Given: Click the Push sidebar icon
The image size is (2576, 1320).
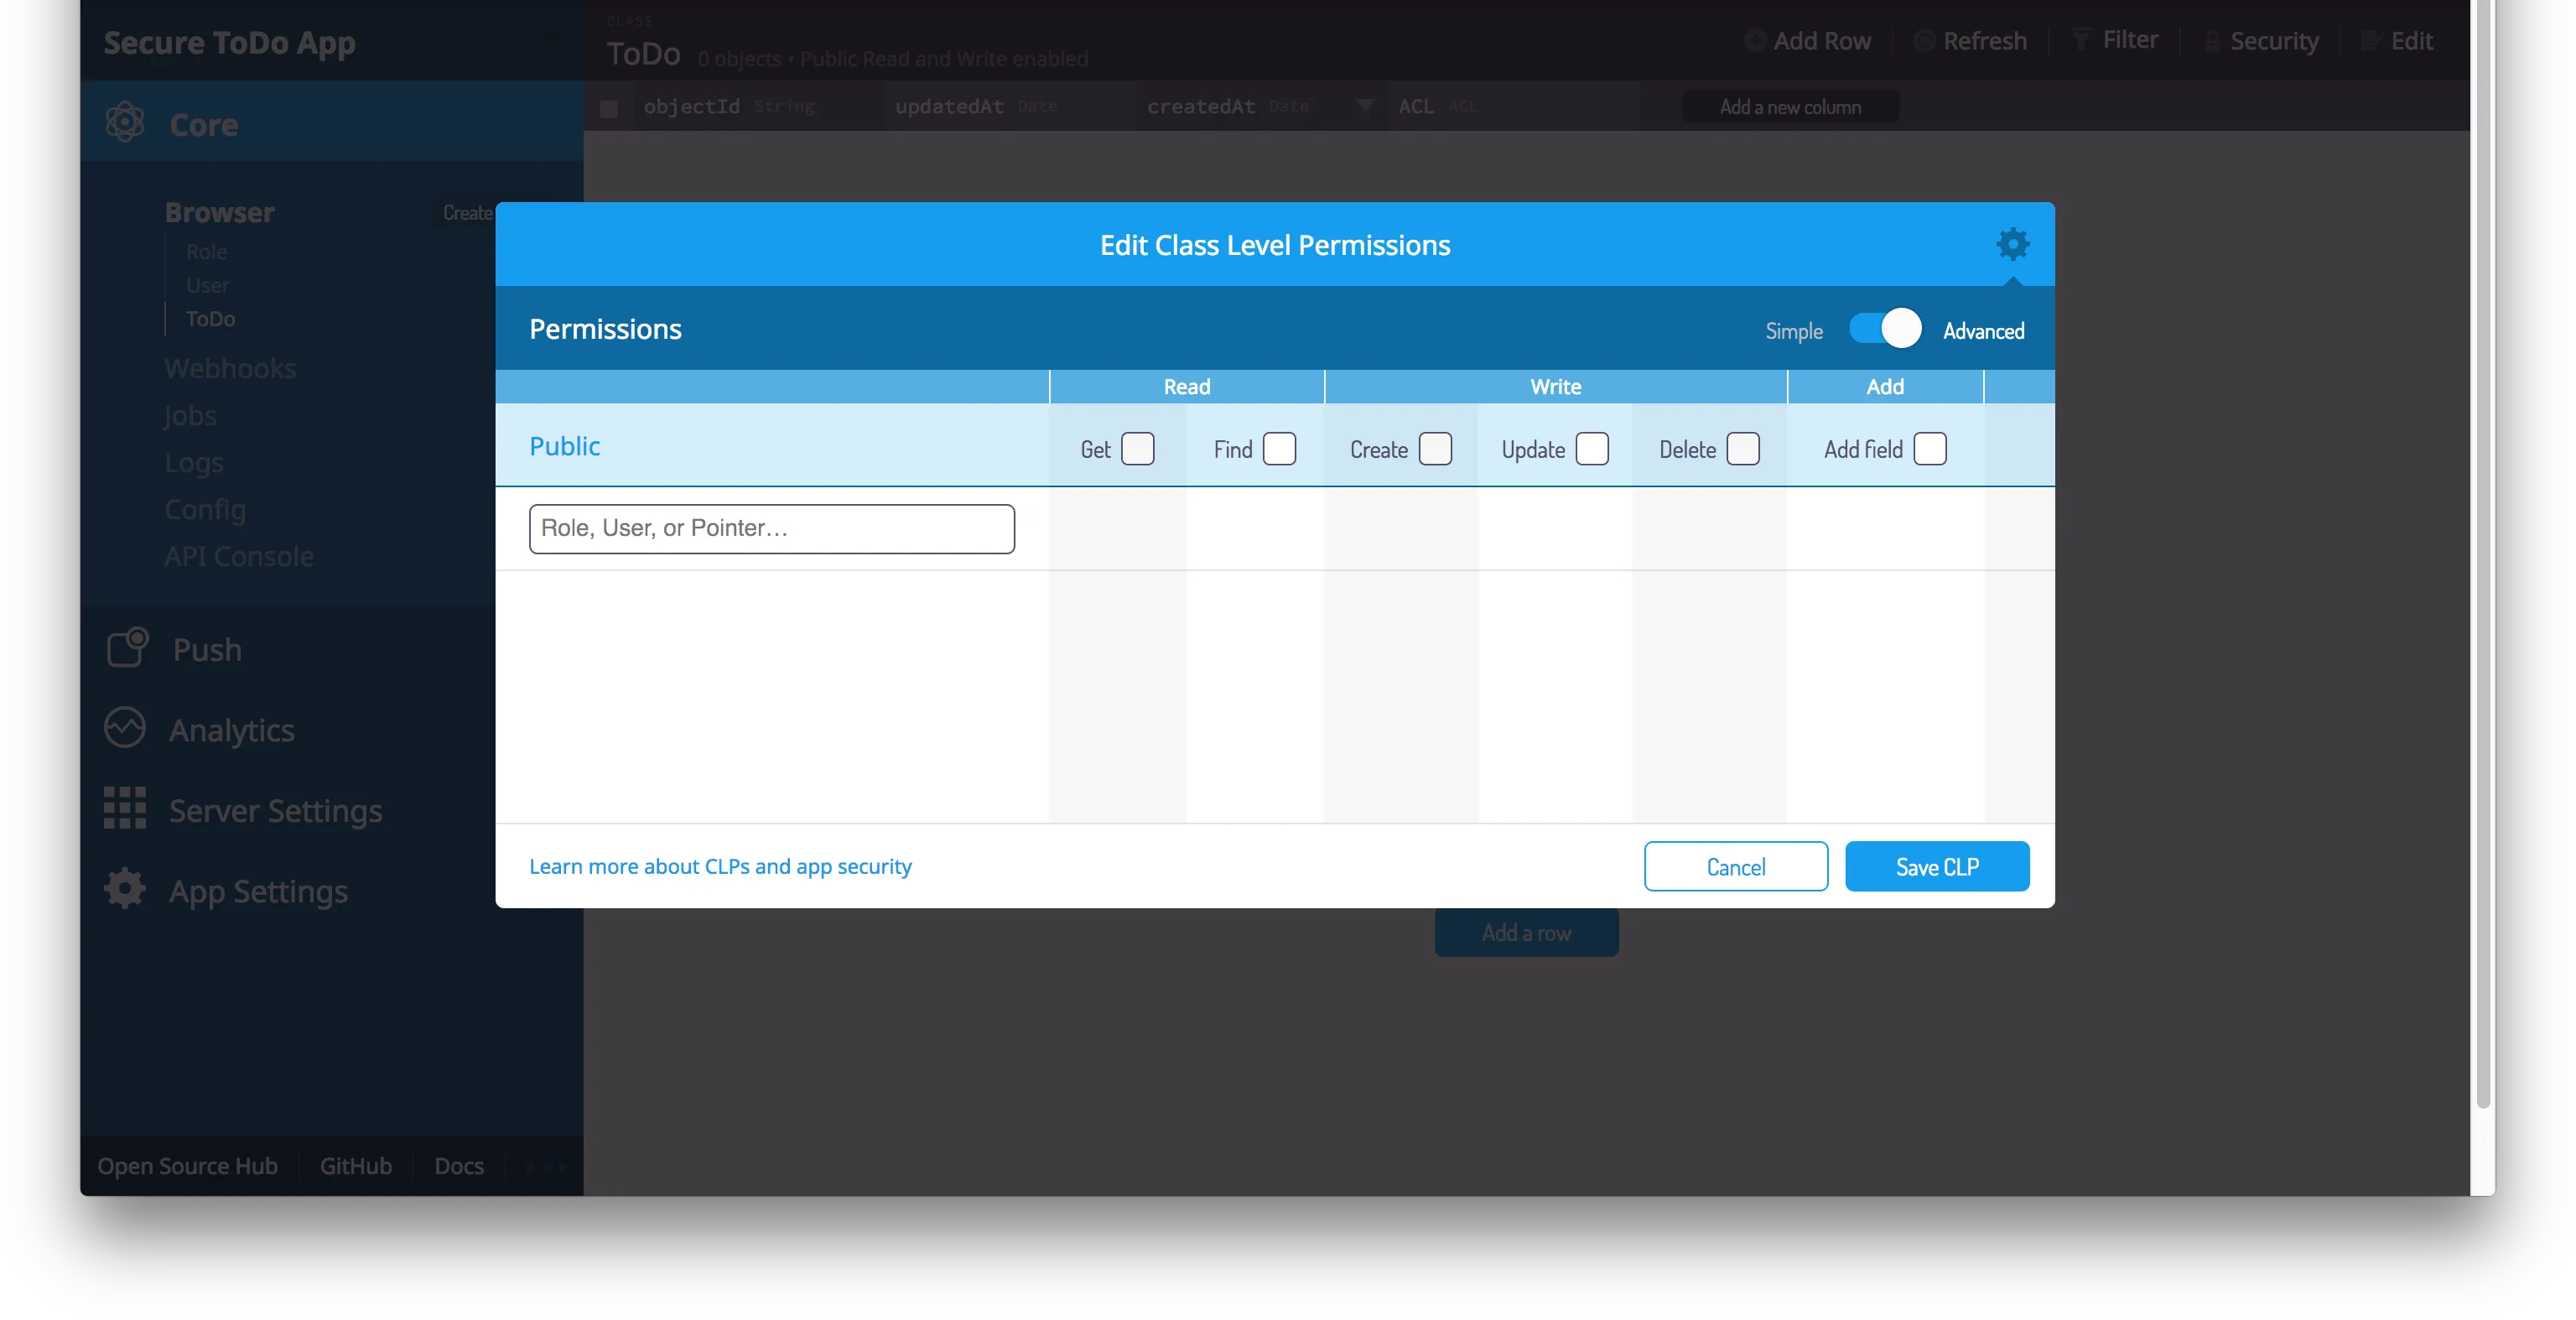Looking at the screenshot, I should (x=127, y=648).
